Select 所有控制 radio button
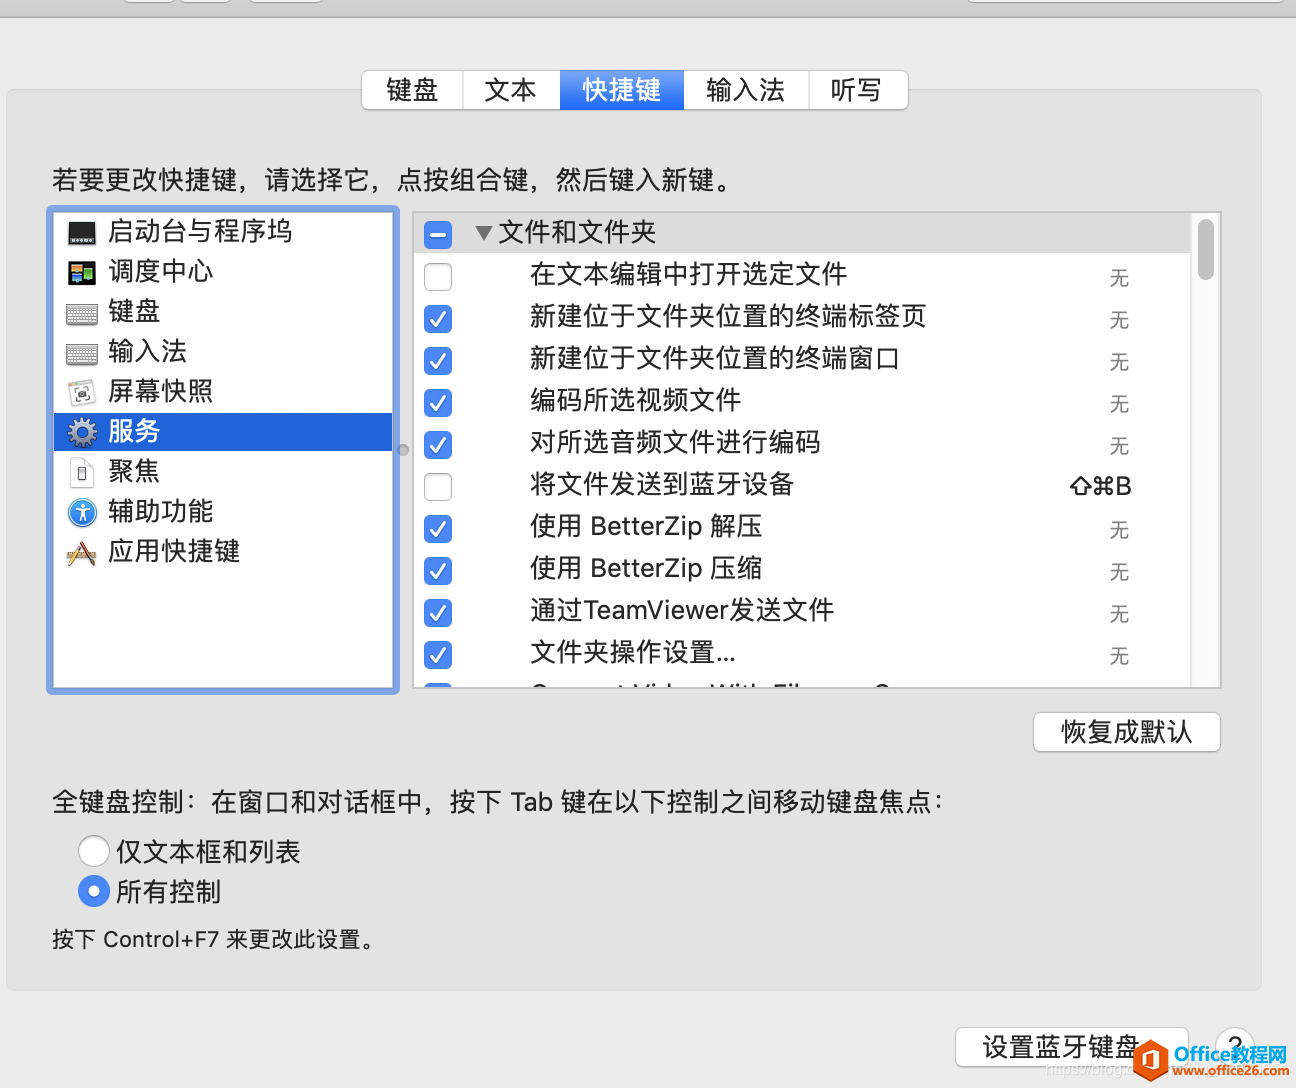Viewport: 1296px width, 1088px height. pyautogui.click(x=94, y=891)
